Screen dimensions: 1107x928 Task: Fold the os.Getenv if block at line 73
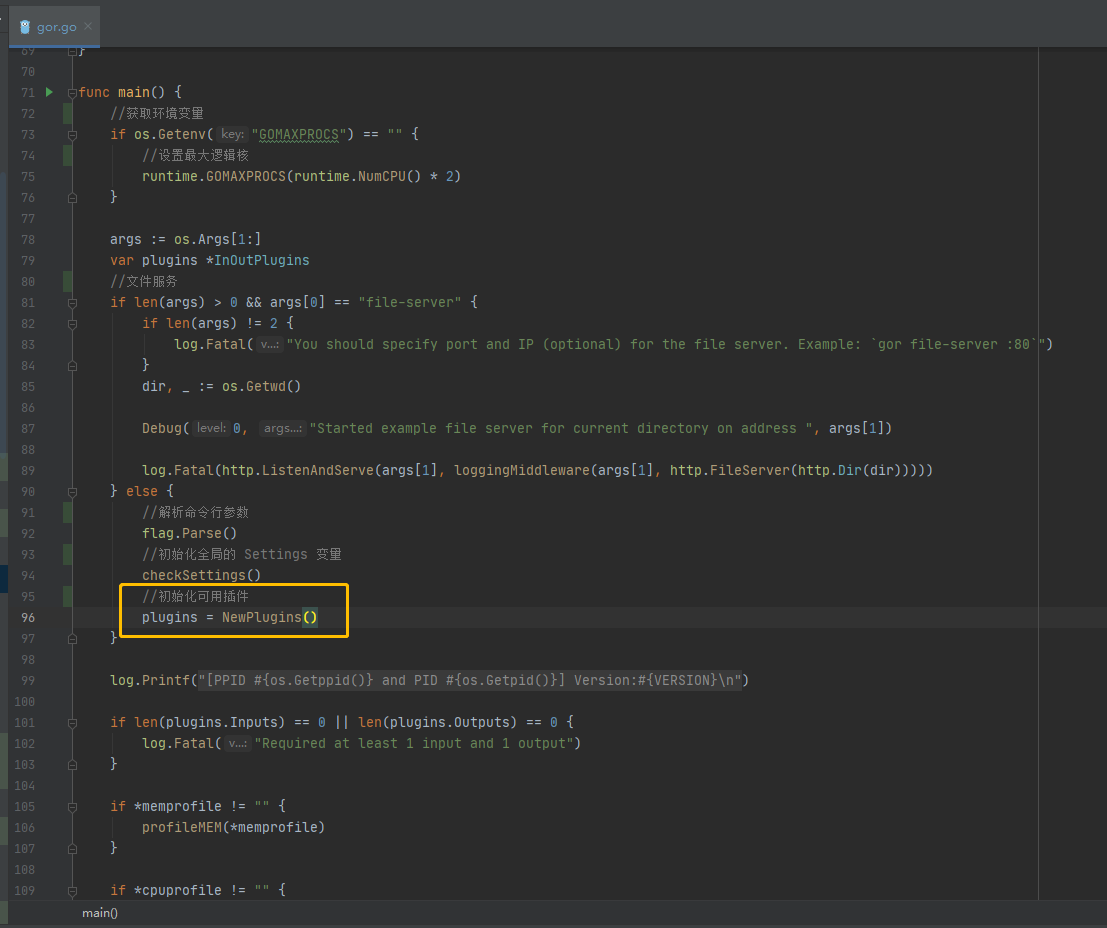72,134
